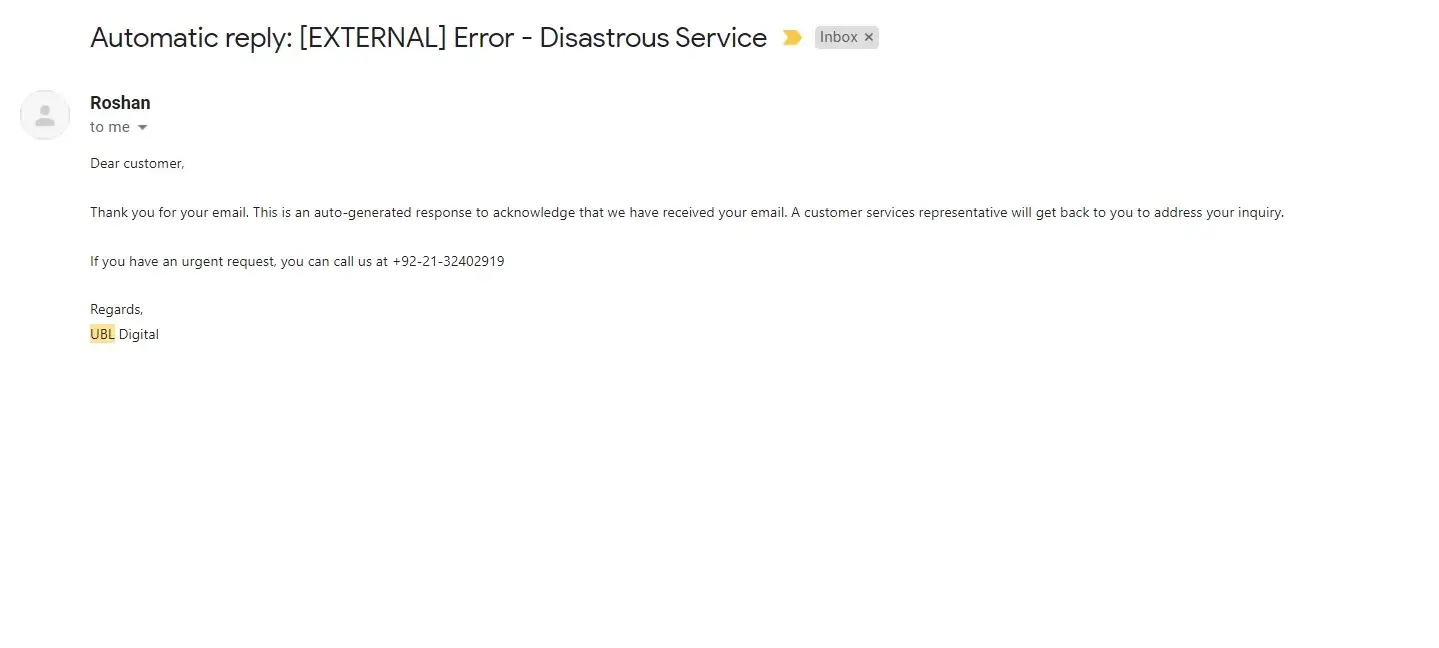The height and width of the screenshot is (648, 1439).
Task: Click Roshan's sender avatar icon
Action: point(45,115)
